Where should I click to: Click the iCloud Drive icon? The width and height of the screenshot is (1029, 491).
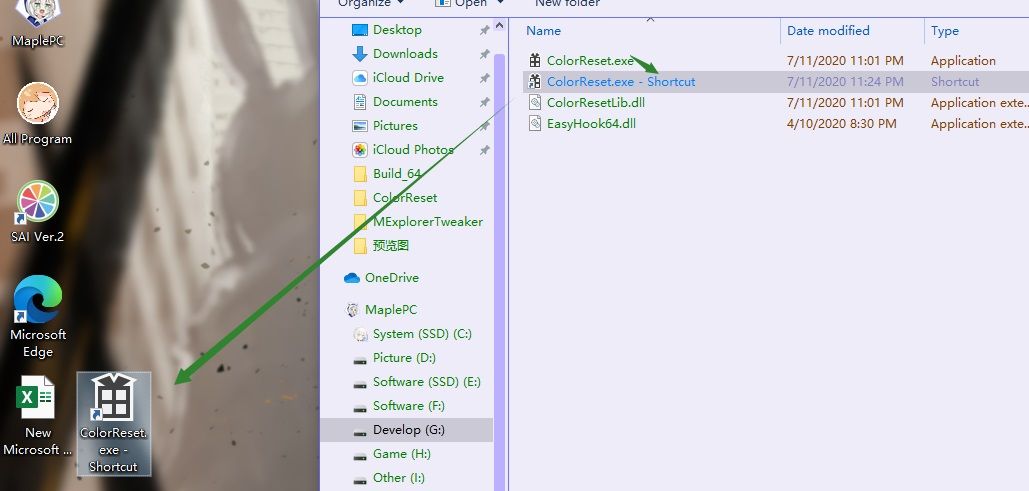(360, 78)
